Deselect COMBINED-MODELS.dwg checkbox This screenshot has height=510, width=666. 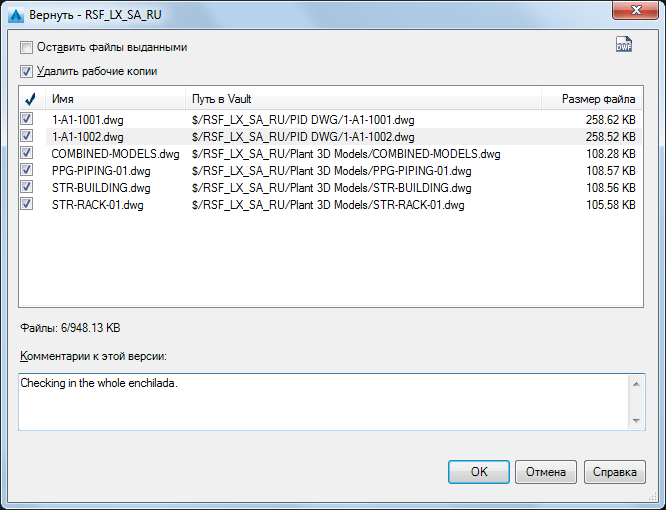[x=26, y=153]
